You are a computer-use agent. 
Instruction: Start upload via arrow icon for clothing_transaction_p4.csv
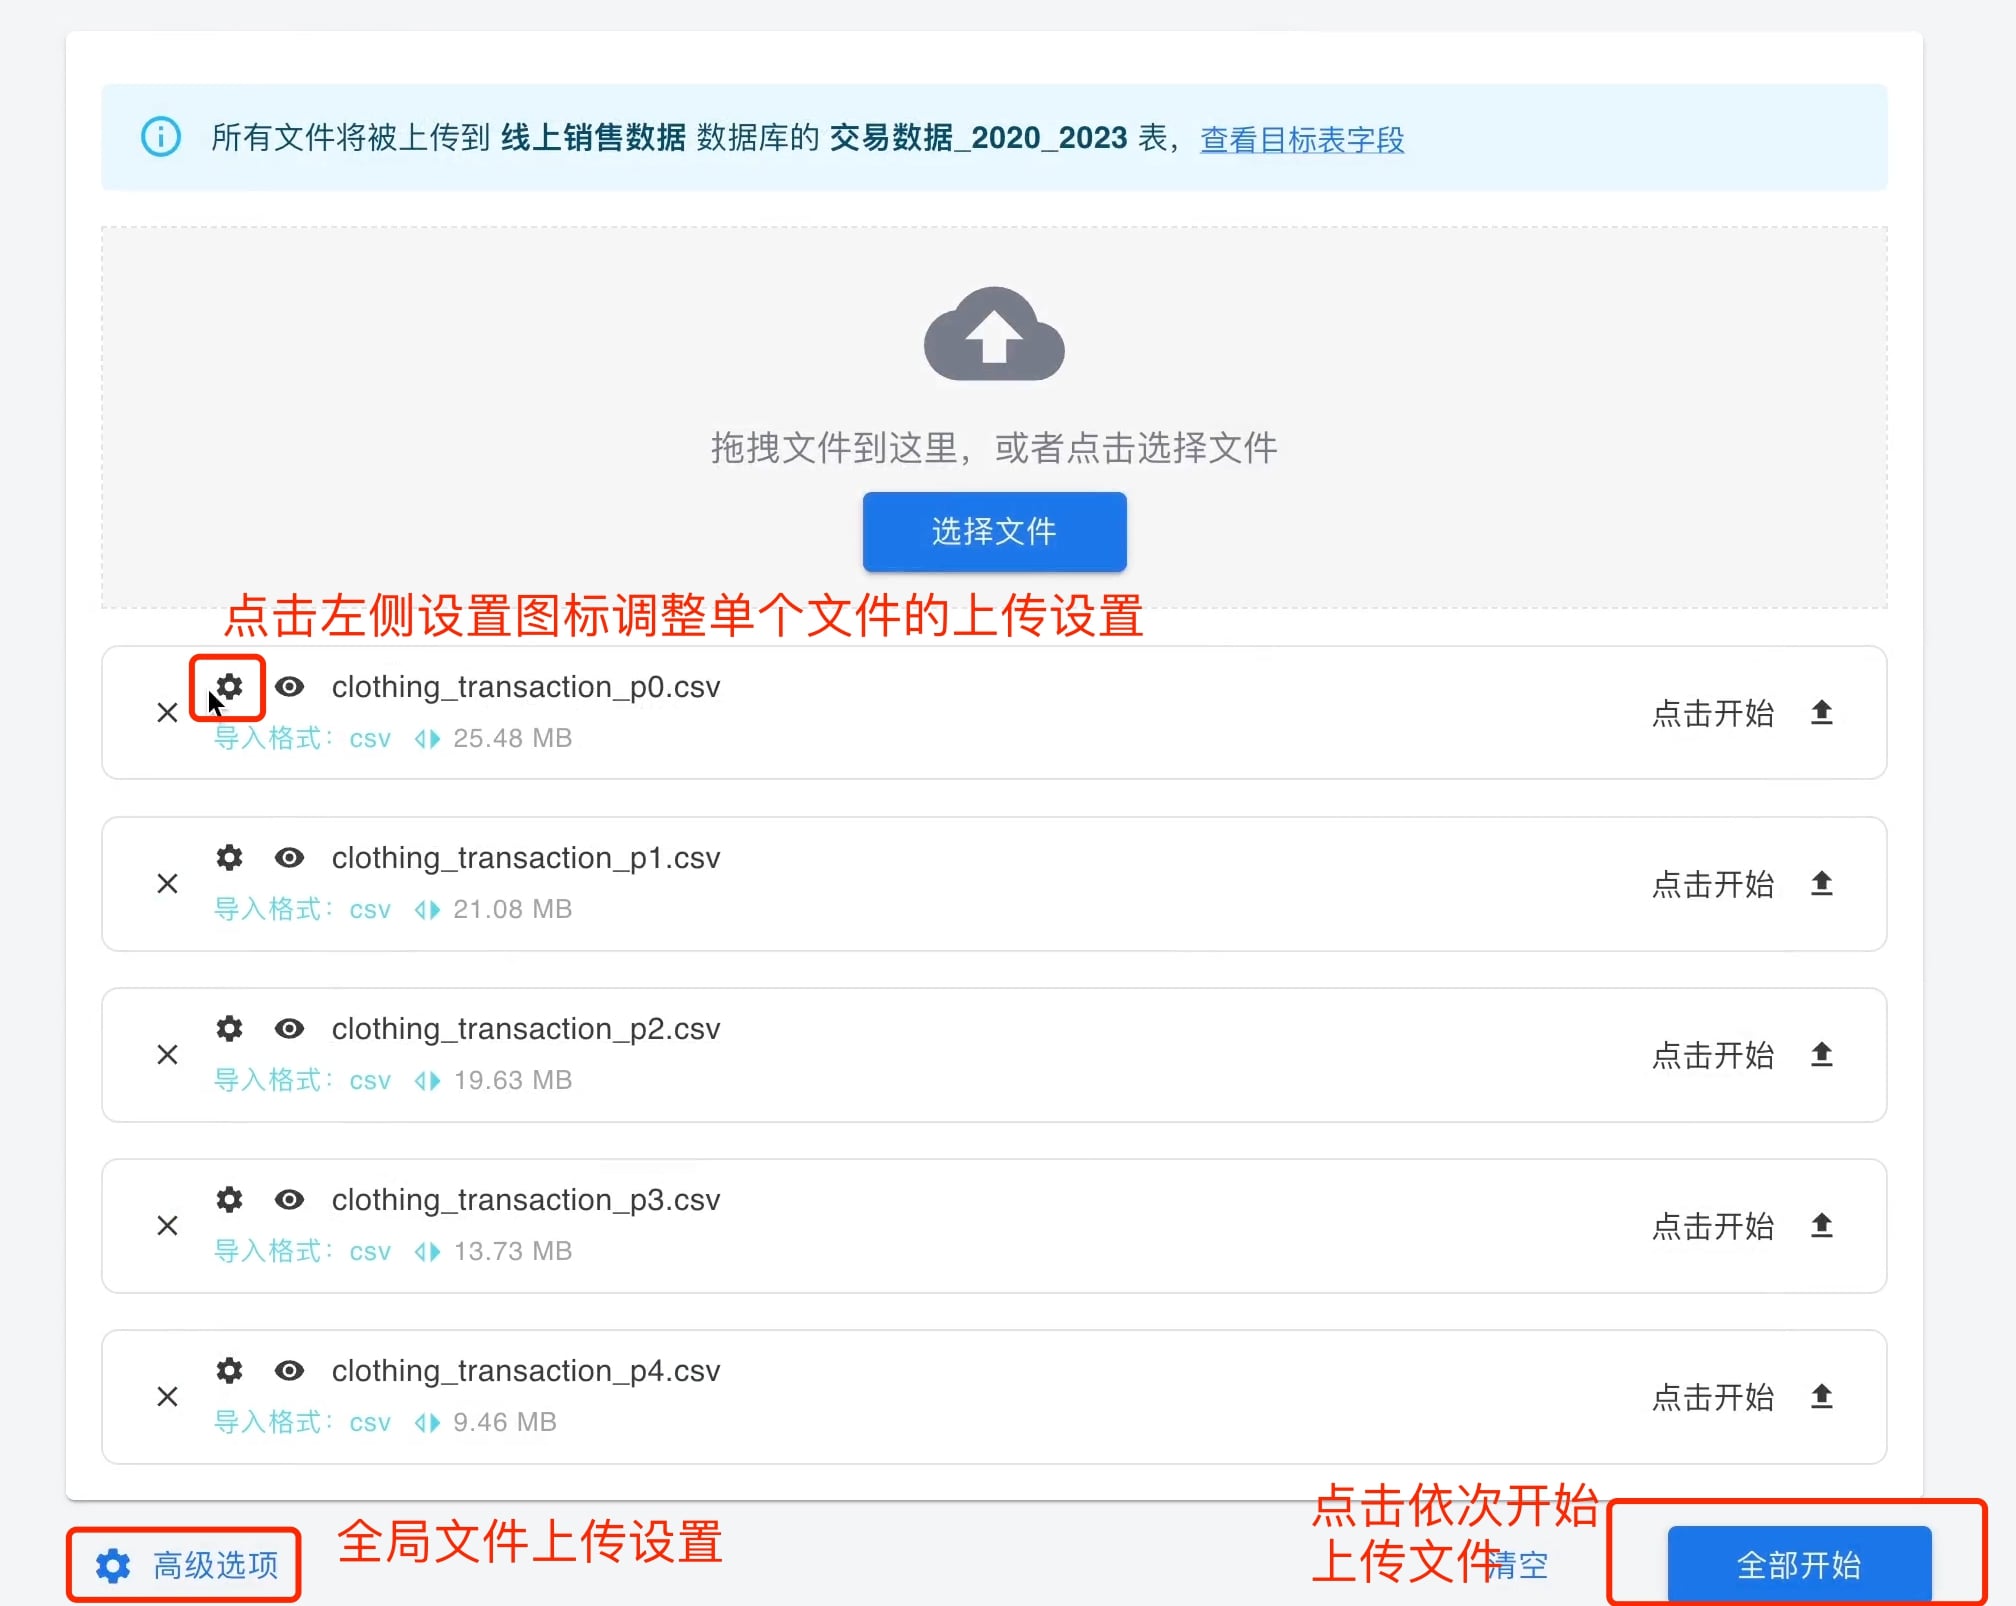click(1820, 1396)
